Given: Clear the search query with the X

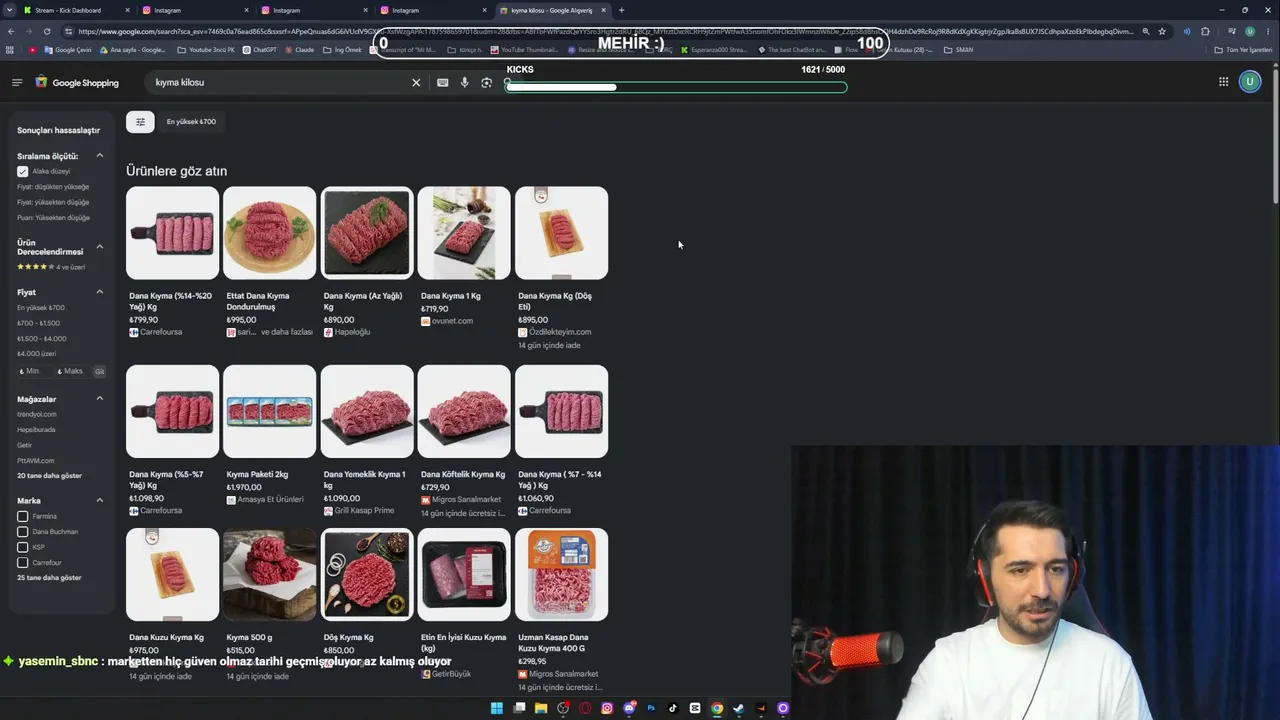Looking at the screenshot, I should coord(416,82).
